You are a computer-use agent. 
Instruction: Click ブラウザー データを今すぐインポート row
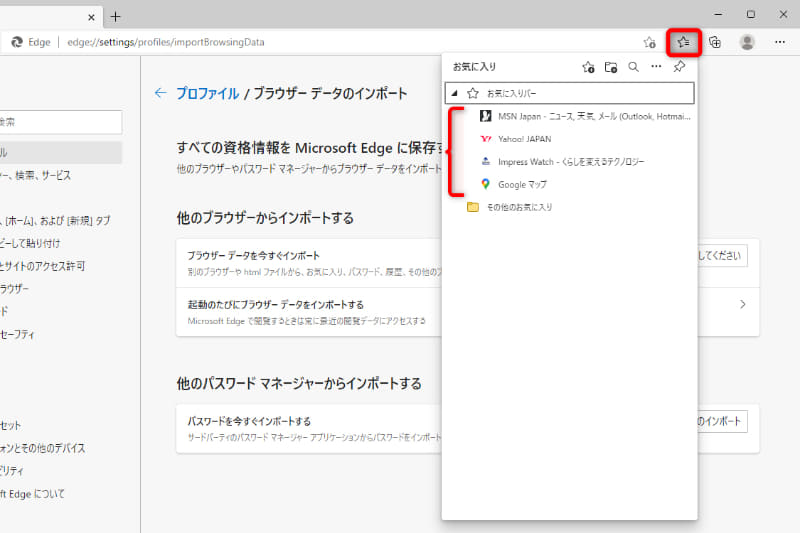[309, 263]
